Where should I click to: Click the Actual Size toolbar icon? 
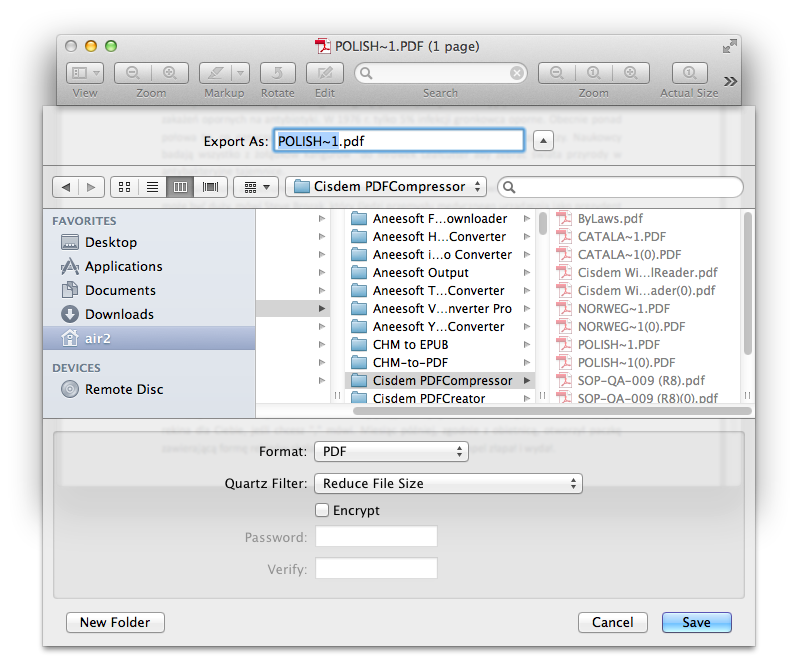click(x=689, y=73)
